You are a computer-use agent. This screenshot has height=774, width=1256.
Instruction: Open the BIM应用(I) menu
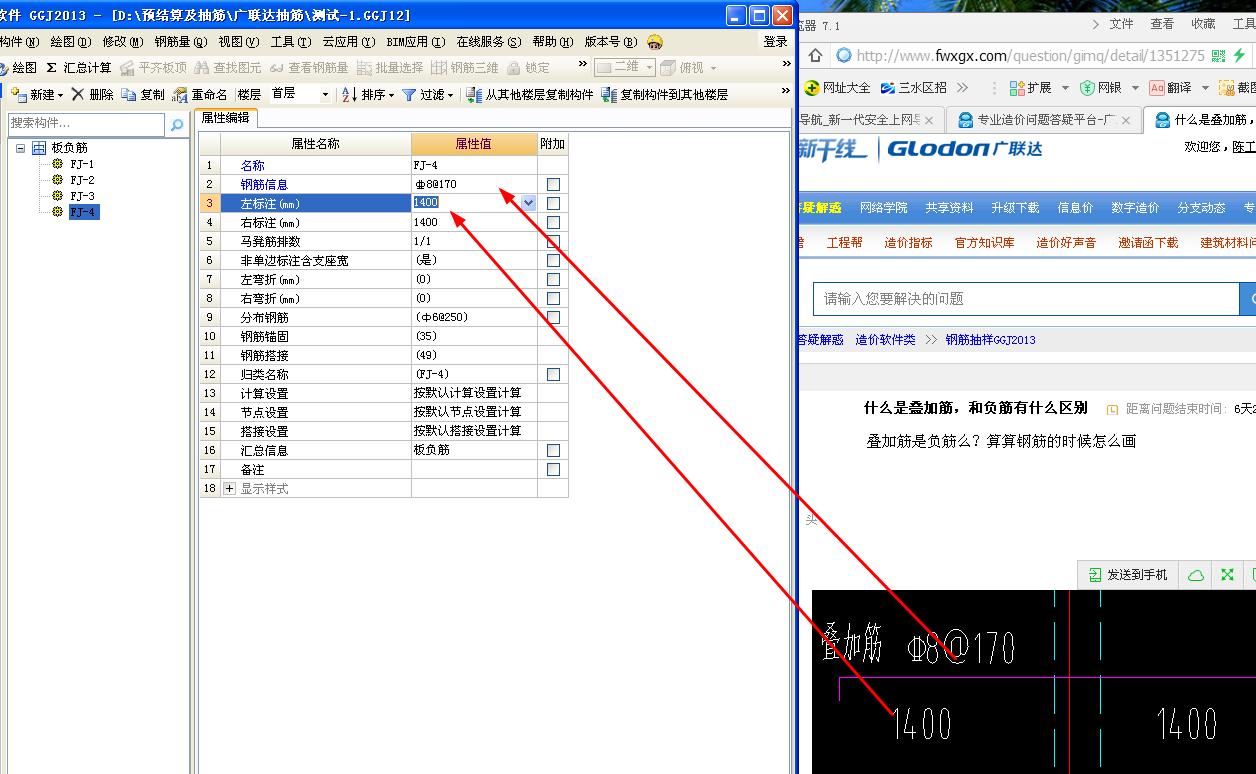click(x=415, y=42)
